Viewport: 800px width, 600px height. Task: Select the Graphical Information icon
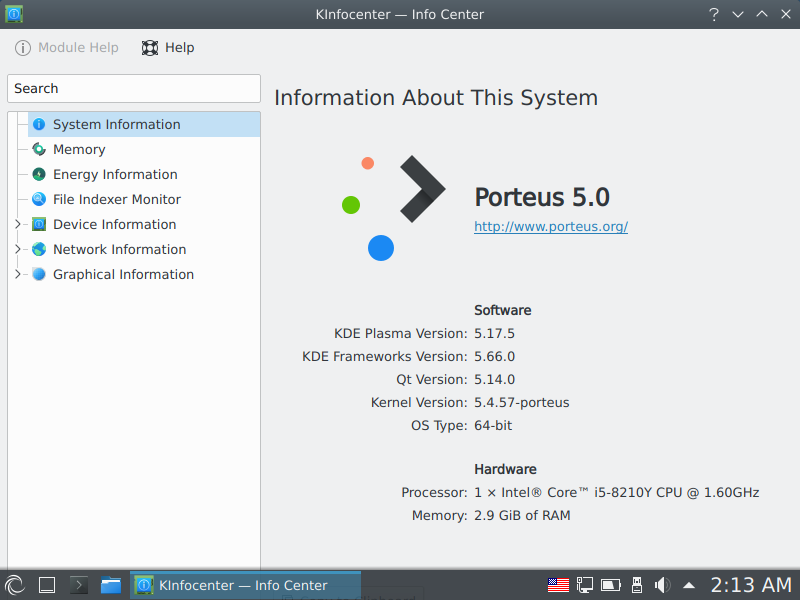[x=39, y=274]
